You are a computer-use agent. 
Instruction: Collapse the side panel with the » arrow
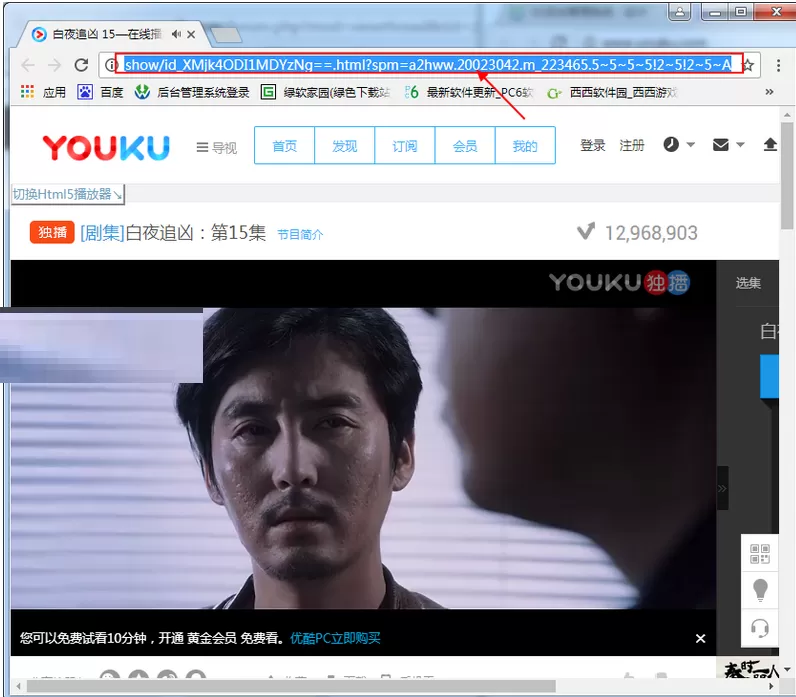pyautogui.click(x=722, y=488)
